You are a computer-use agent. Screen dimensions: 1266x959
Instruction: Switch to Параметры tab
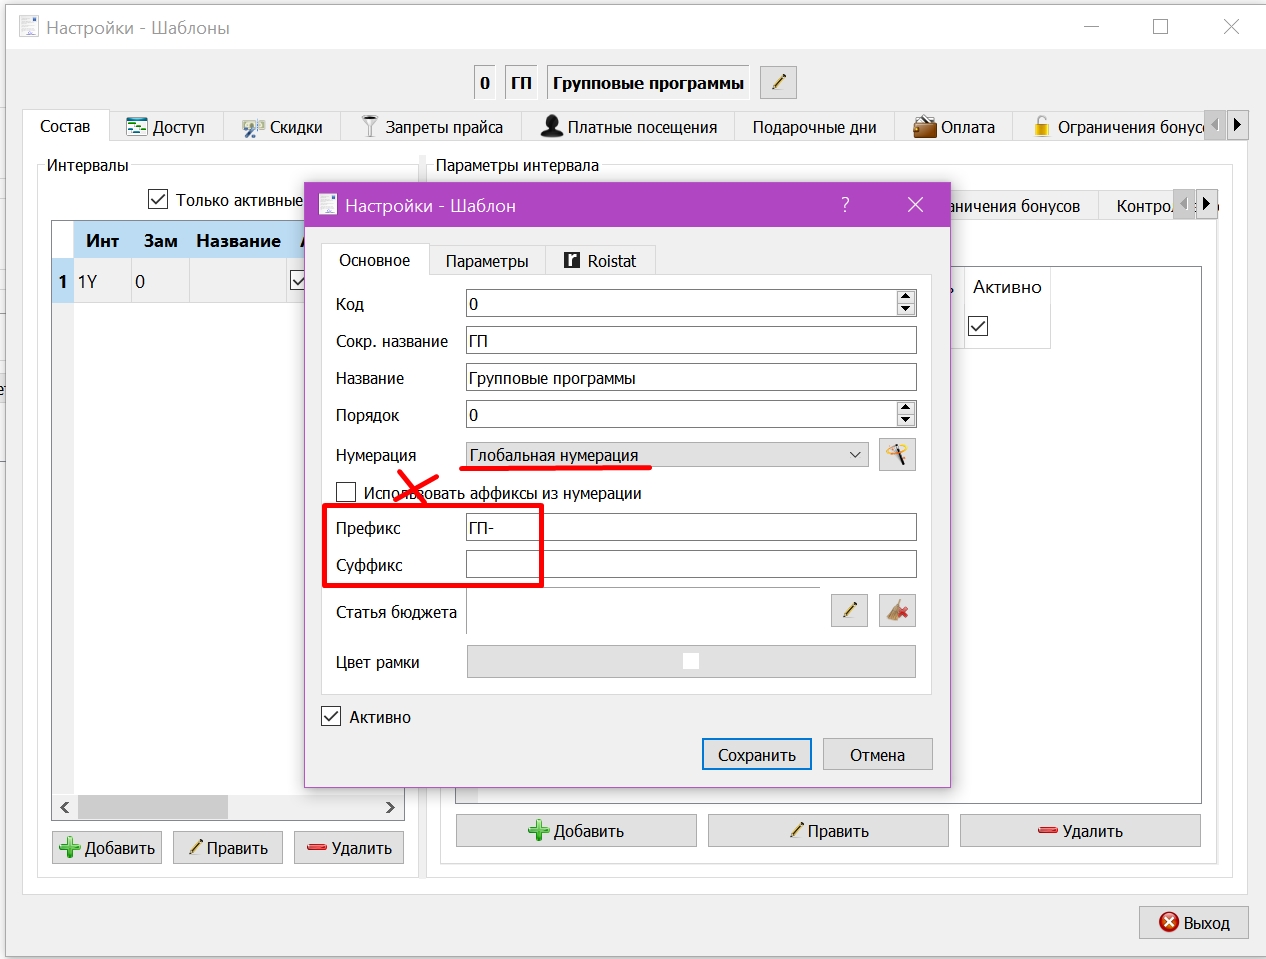(x=487, y=261)
